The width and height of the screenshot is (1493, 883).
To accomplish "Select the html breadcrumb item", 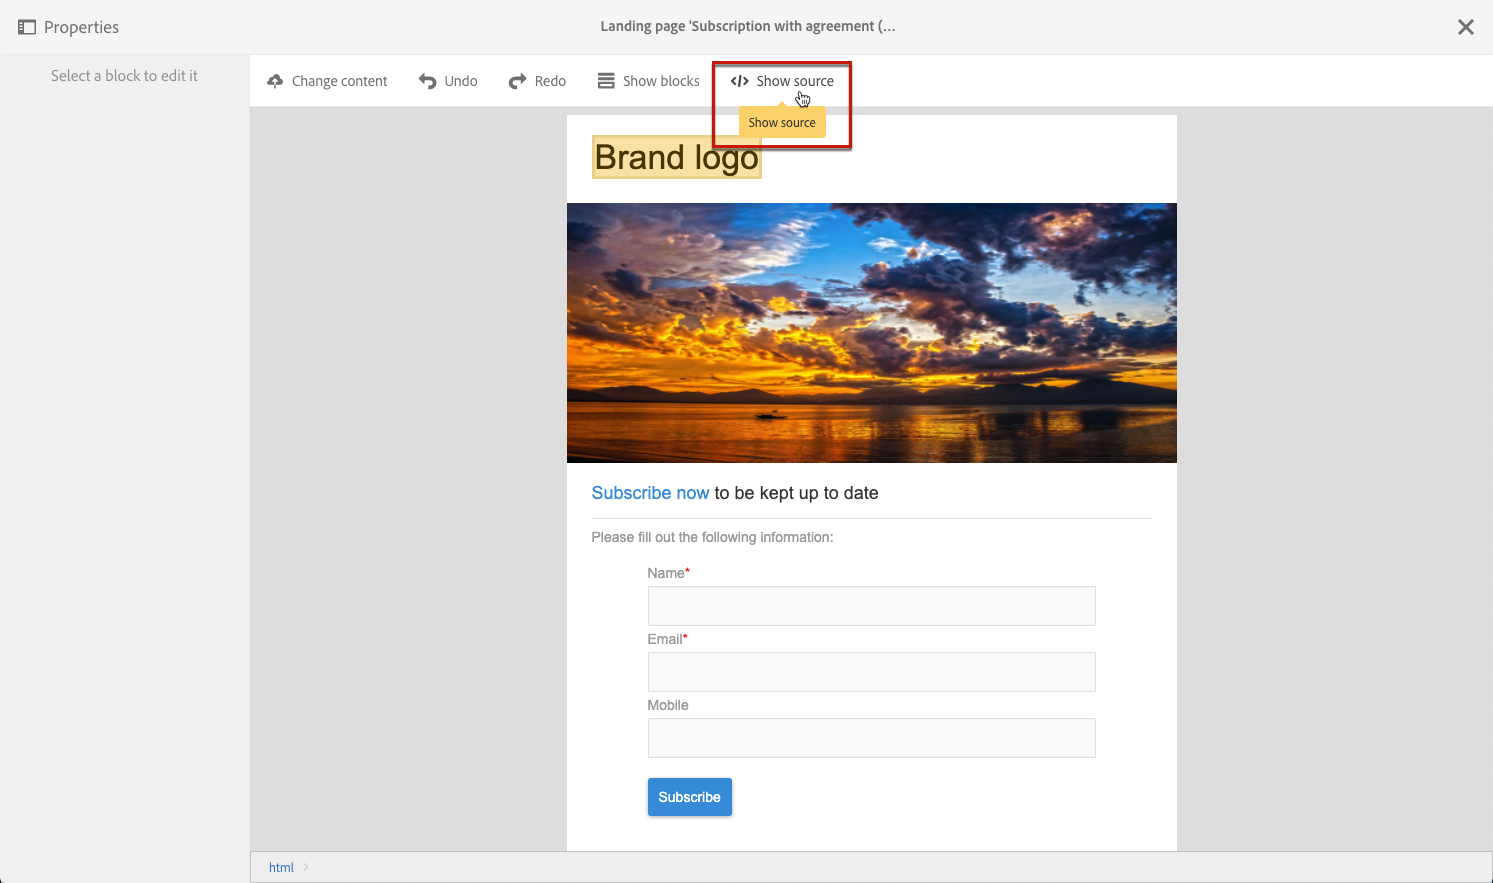I will 281,867.
